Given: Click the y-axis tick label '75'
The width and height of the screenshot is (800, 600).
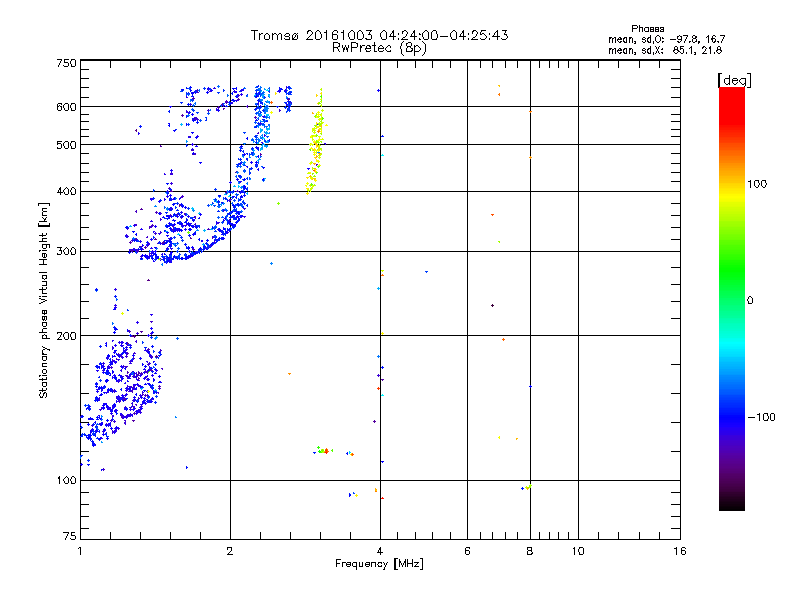Looking at the screenshot, I should tap(70, 536).
